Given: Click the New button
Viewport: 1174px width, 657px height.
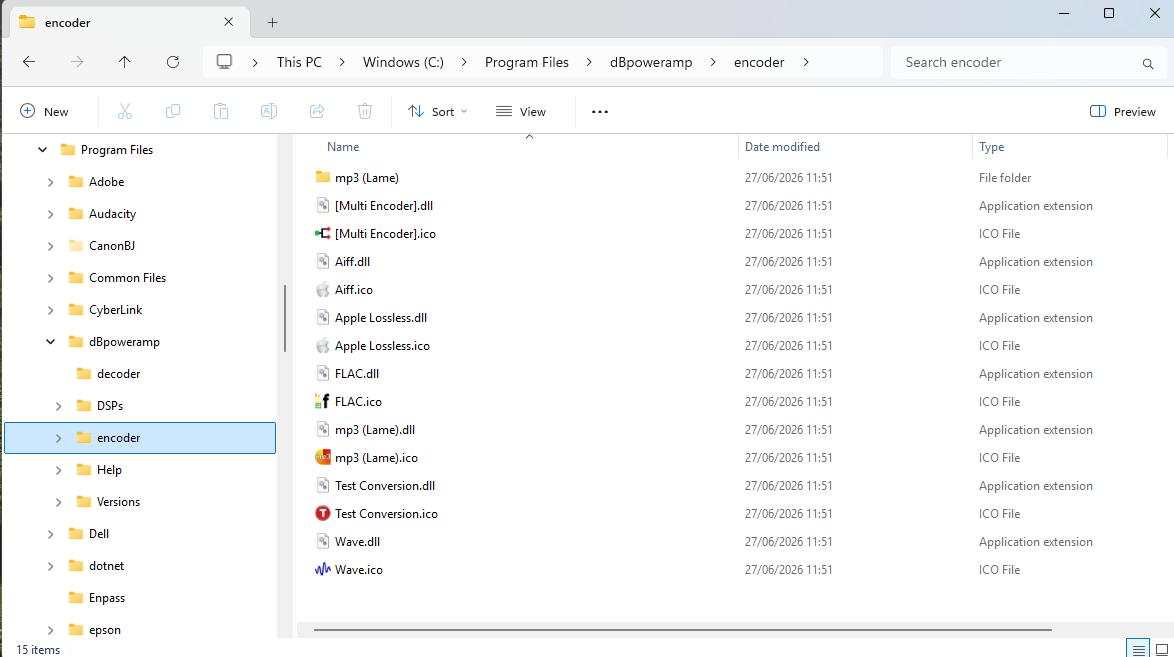Looking at the screenshot, I should click(x=44, y=112).
